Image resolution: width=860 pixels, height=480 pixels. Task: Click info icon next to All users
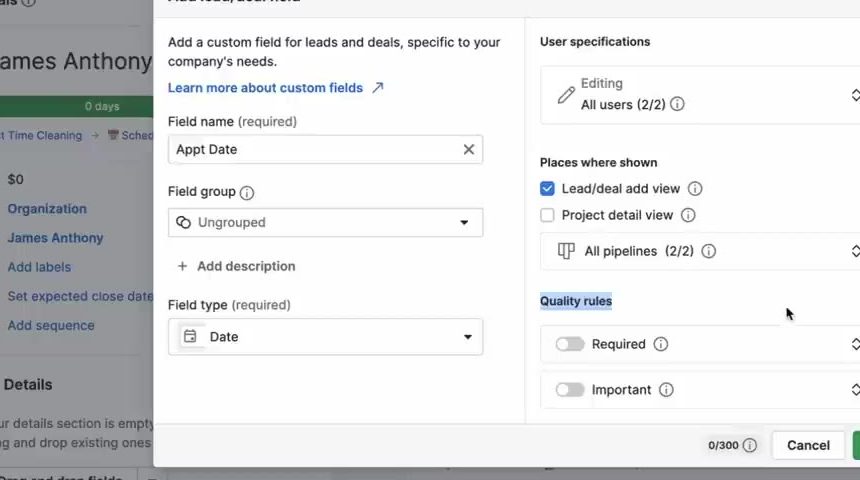(x=677, y=104)
